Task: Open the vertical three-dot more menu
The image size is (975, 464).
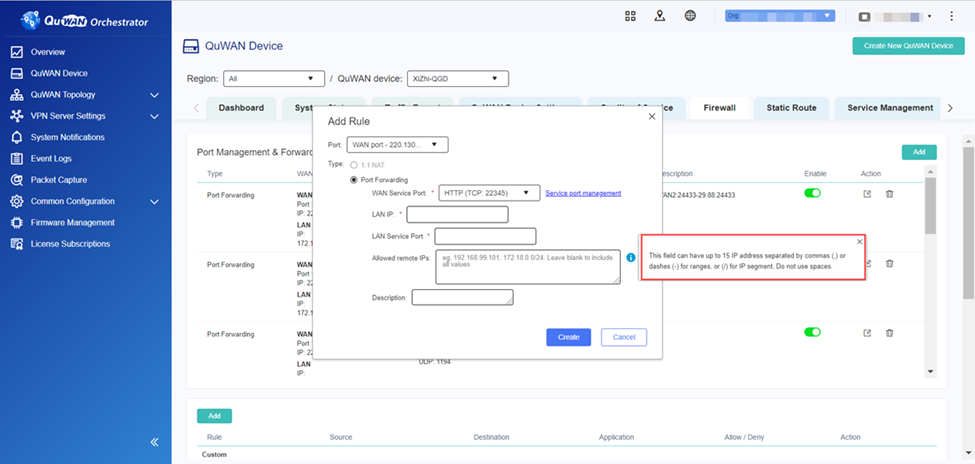Action: pyautogui.click(x=951, y=16)
